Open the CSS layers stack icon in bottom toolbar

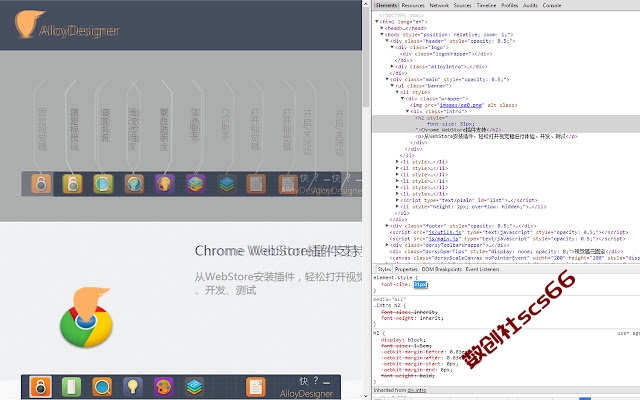(194, 386)
